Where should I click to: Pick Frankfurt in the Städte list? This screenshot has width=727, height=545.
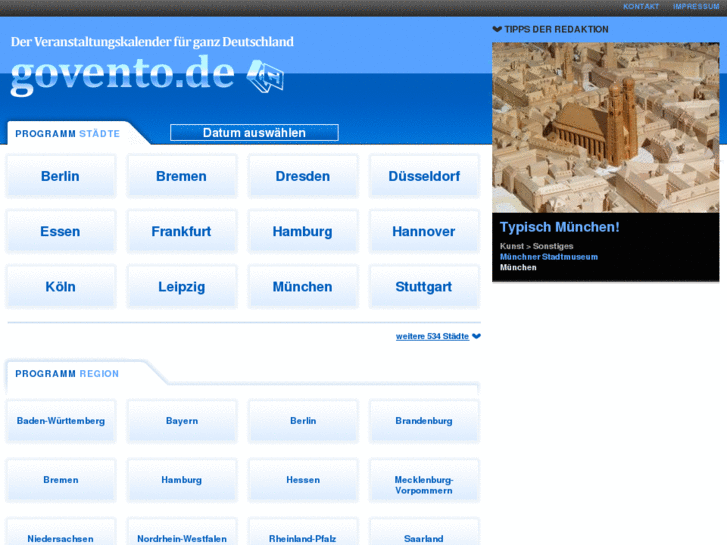pos(181,231)
